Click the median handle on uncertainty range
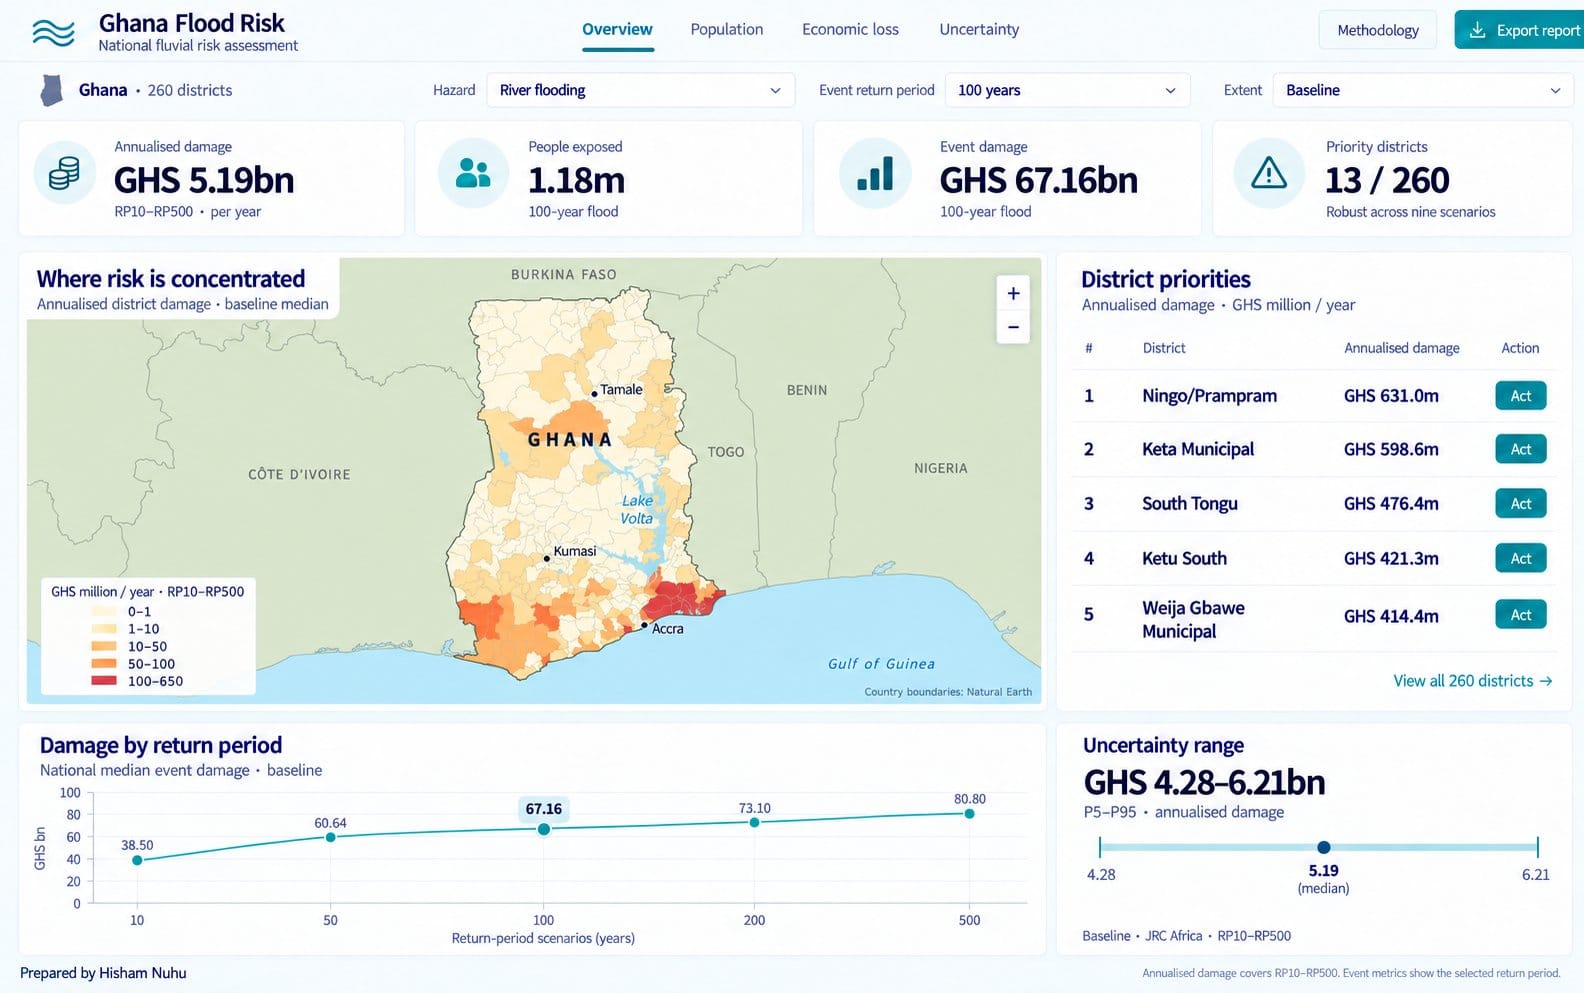This screenshot has width=1584, height=993. point(1324,847)
